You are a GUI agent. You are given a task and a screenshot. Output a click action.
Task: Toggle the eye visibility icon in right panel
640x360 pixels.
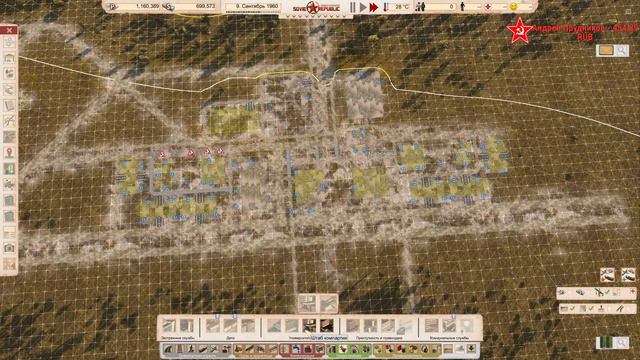pyautogui.click(x=562, y=292)
